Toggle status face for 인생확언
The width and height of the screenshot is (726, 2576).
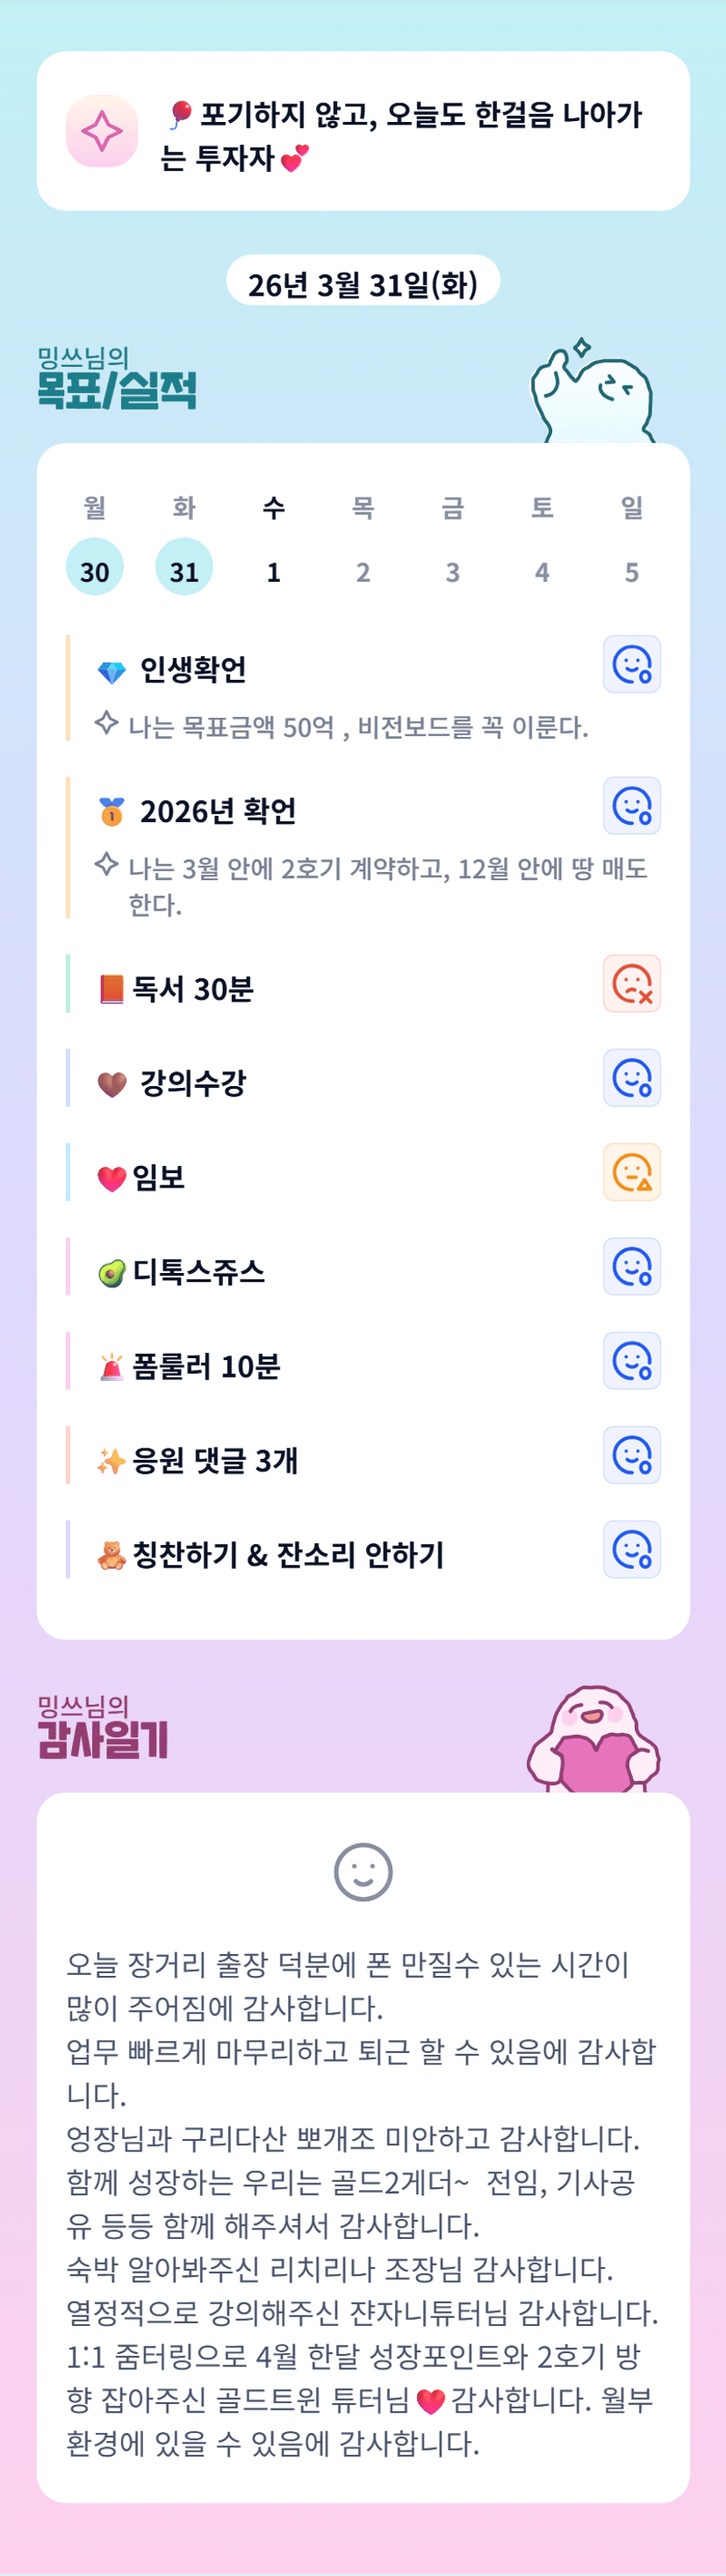click(x=631, y=664)
